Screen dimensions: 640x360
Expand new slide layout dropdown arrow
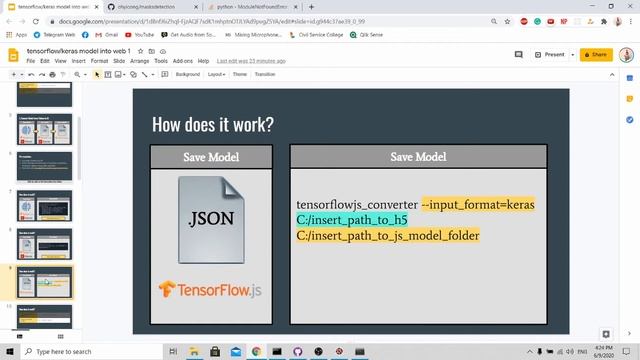22,74
